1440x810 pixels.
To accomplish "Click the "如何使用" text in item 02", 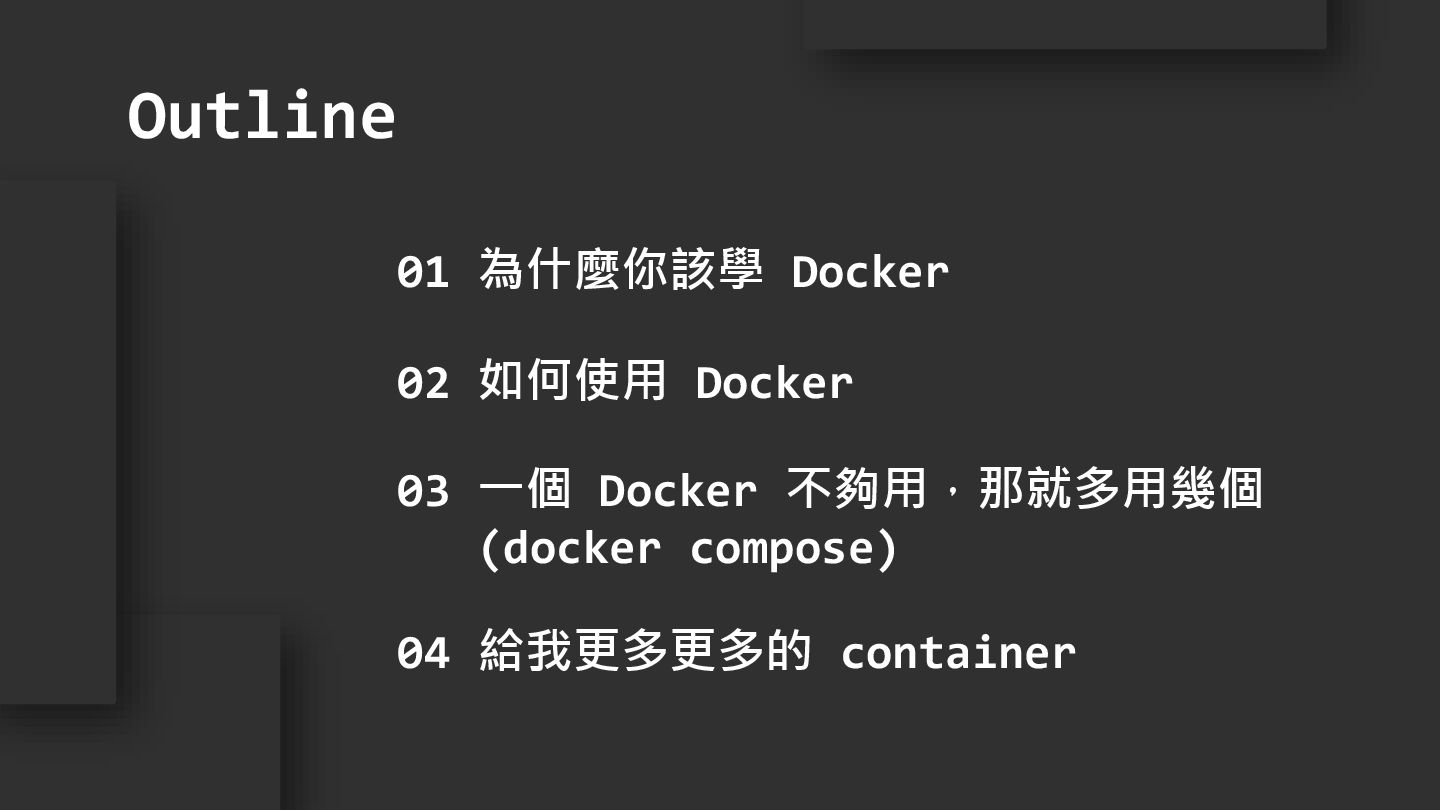I will [573, 381].
